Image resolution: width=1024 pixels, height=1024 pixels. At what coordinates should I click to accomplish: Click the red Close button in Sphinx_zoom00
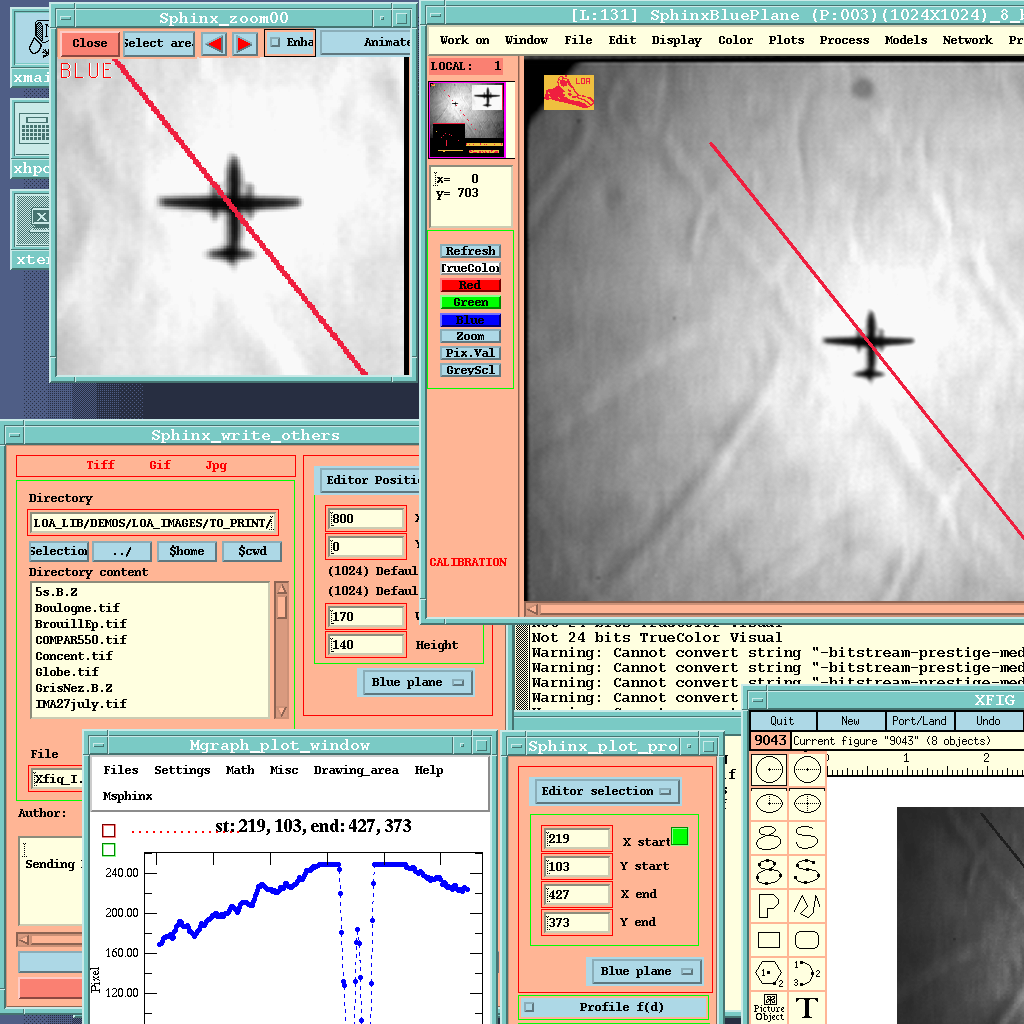pyautogui.click(x=90, y=44)
